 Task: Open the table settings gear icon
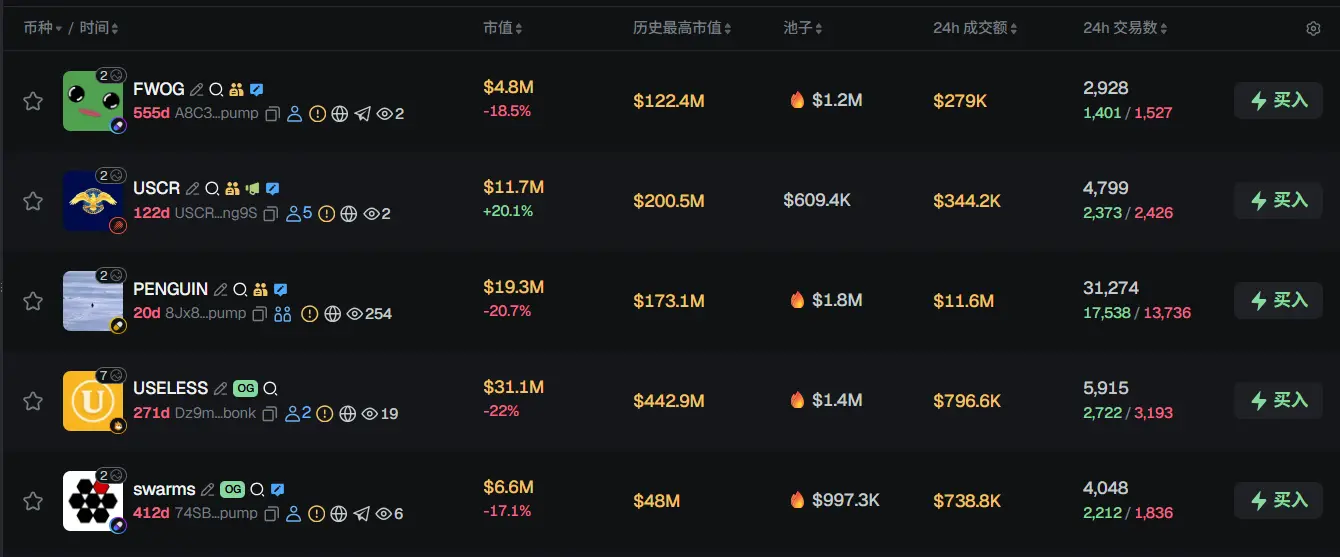(x=1313, y=29)
